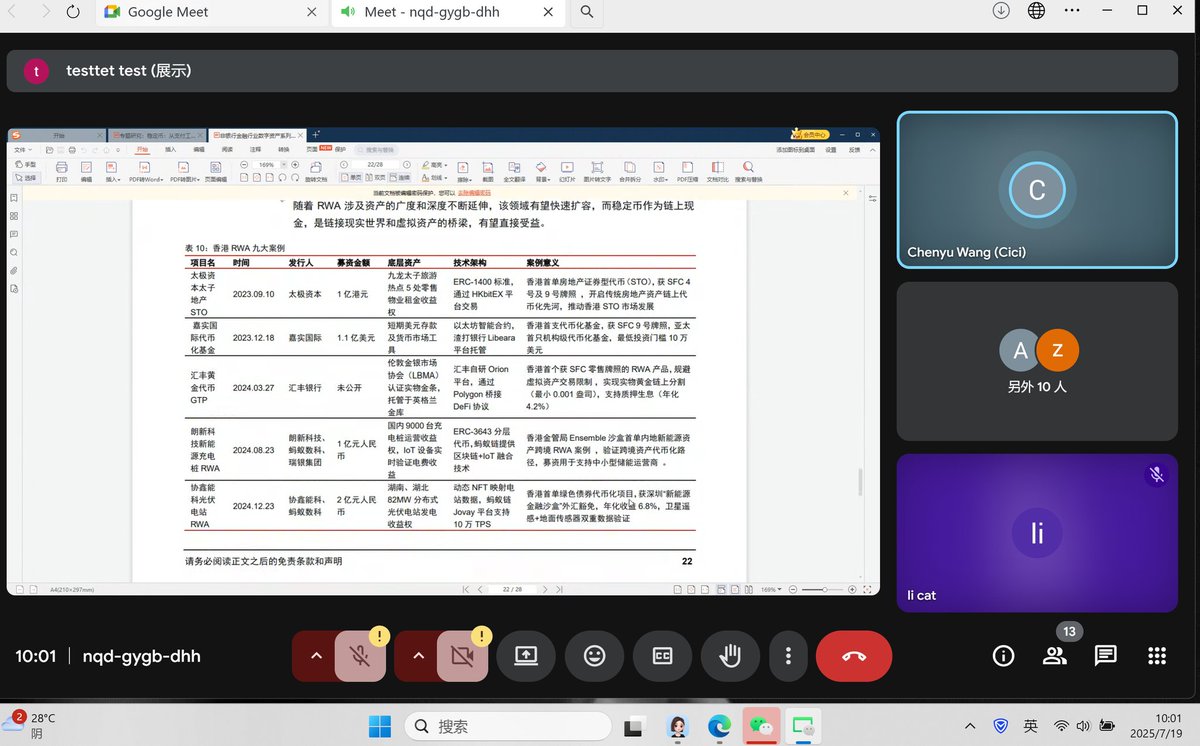Leave the call with red hang-up button

[854, 656]
